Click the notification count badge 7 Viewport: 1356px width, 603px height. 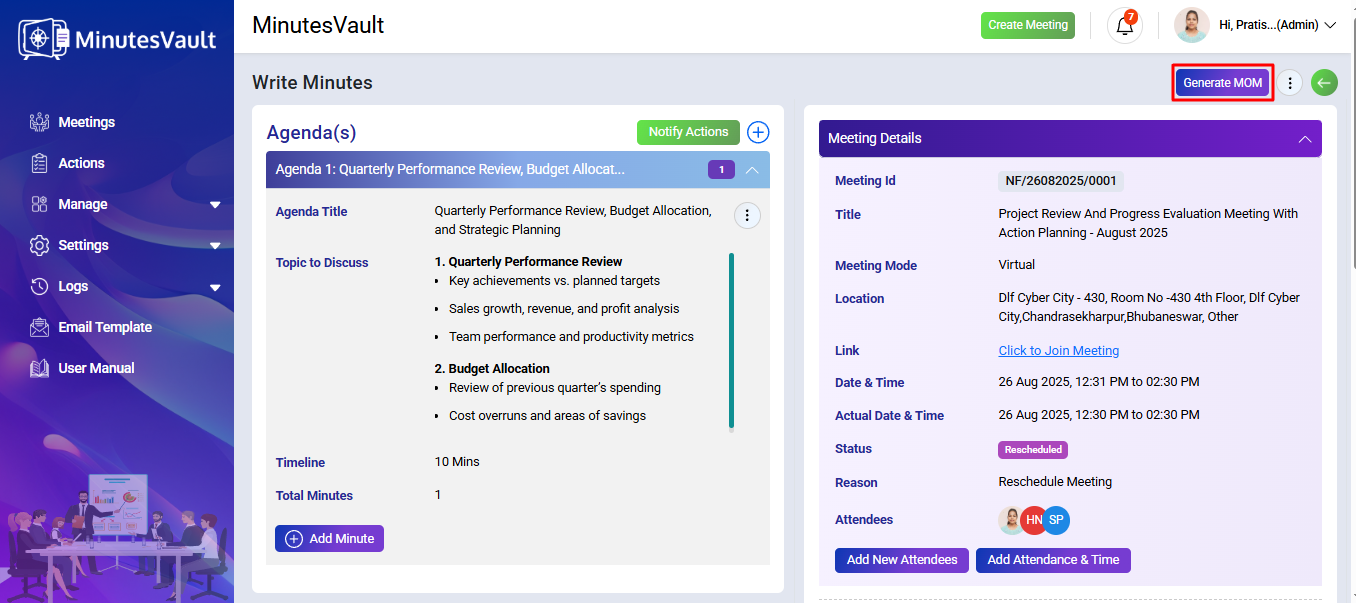pyautogui.click(x=1131, y=17)
